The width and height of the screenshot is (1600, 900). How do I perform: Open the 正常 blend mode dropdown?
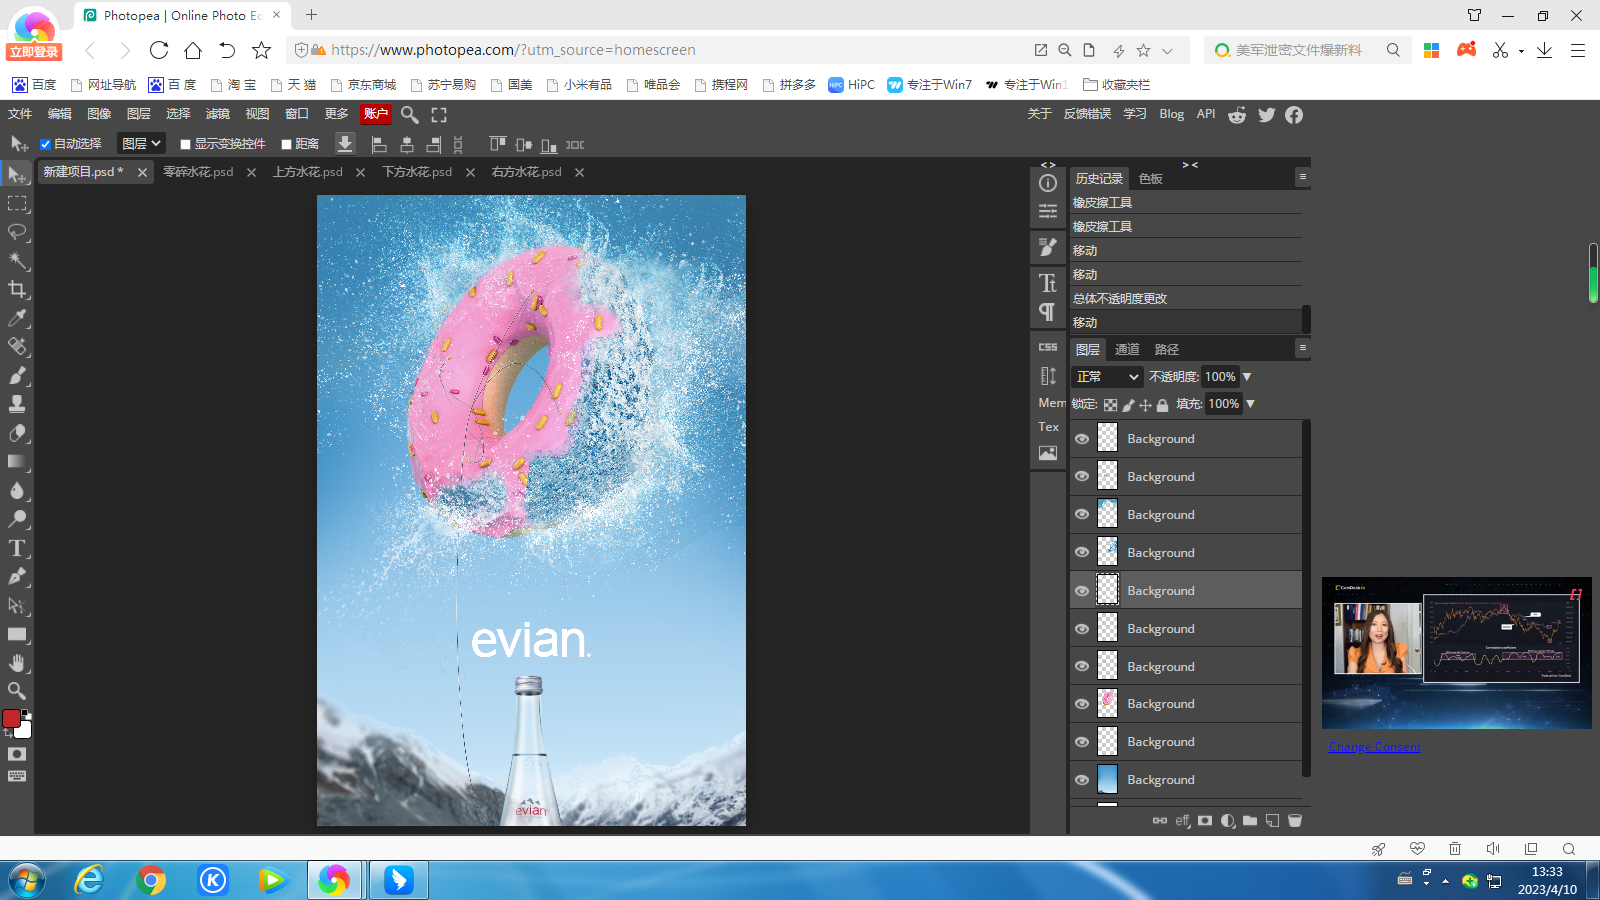click(x=1107, y=377)
